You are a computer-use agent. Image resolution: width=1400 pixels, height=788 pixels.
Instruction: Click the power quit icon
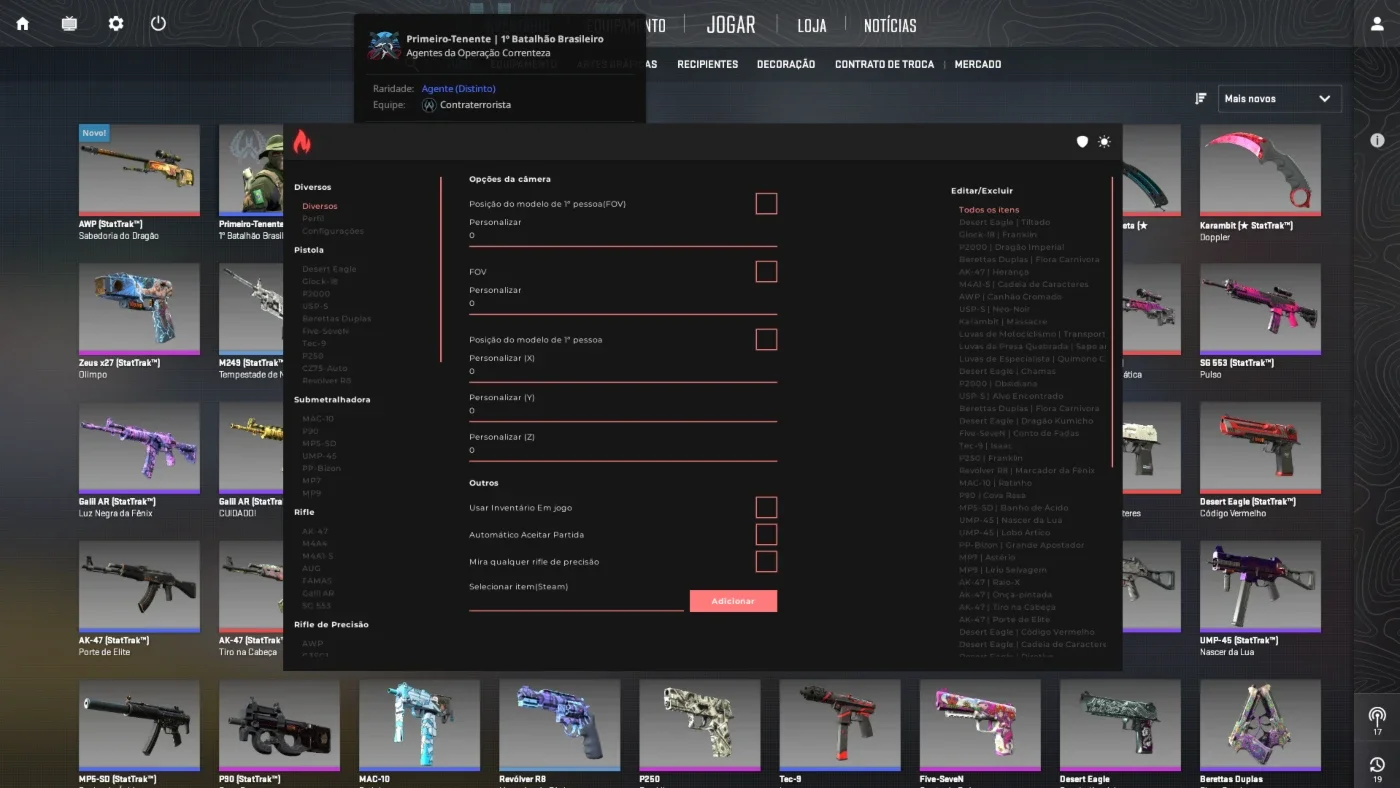pyautogui.click(x=158, y=23)
